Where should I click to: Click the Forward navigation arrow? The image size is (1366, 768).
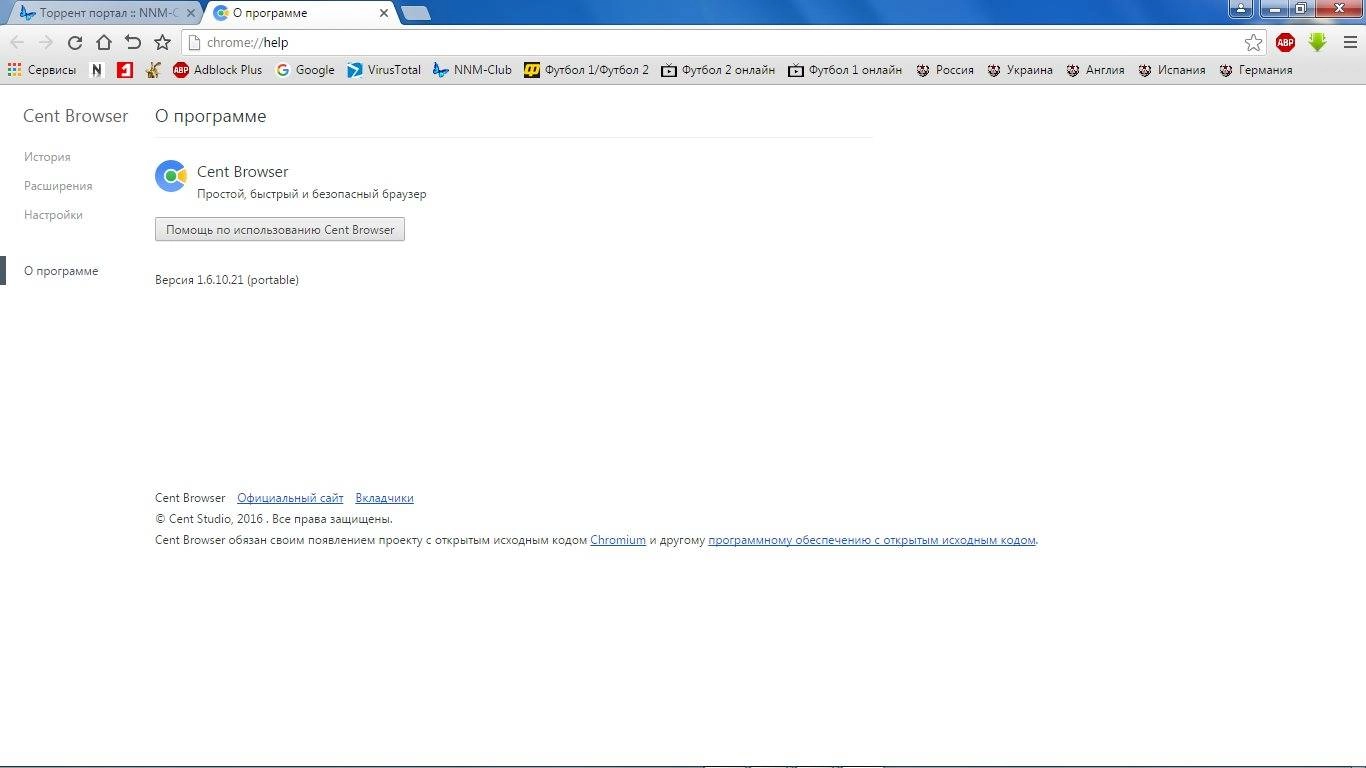tap(46, 42)
